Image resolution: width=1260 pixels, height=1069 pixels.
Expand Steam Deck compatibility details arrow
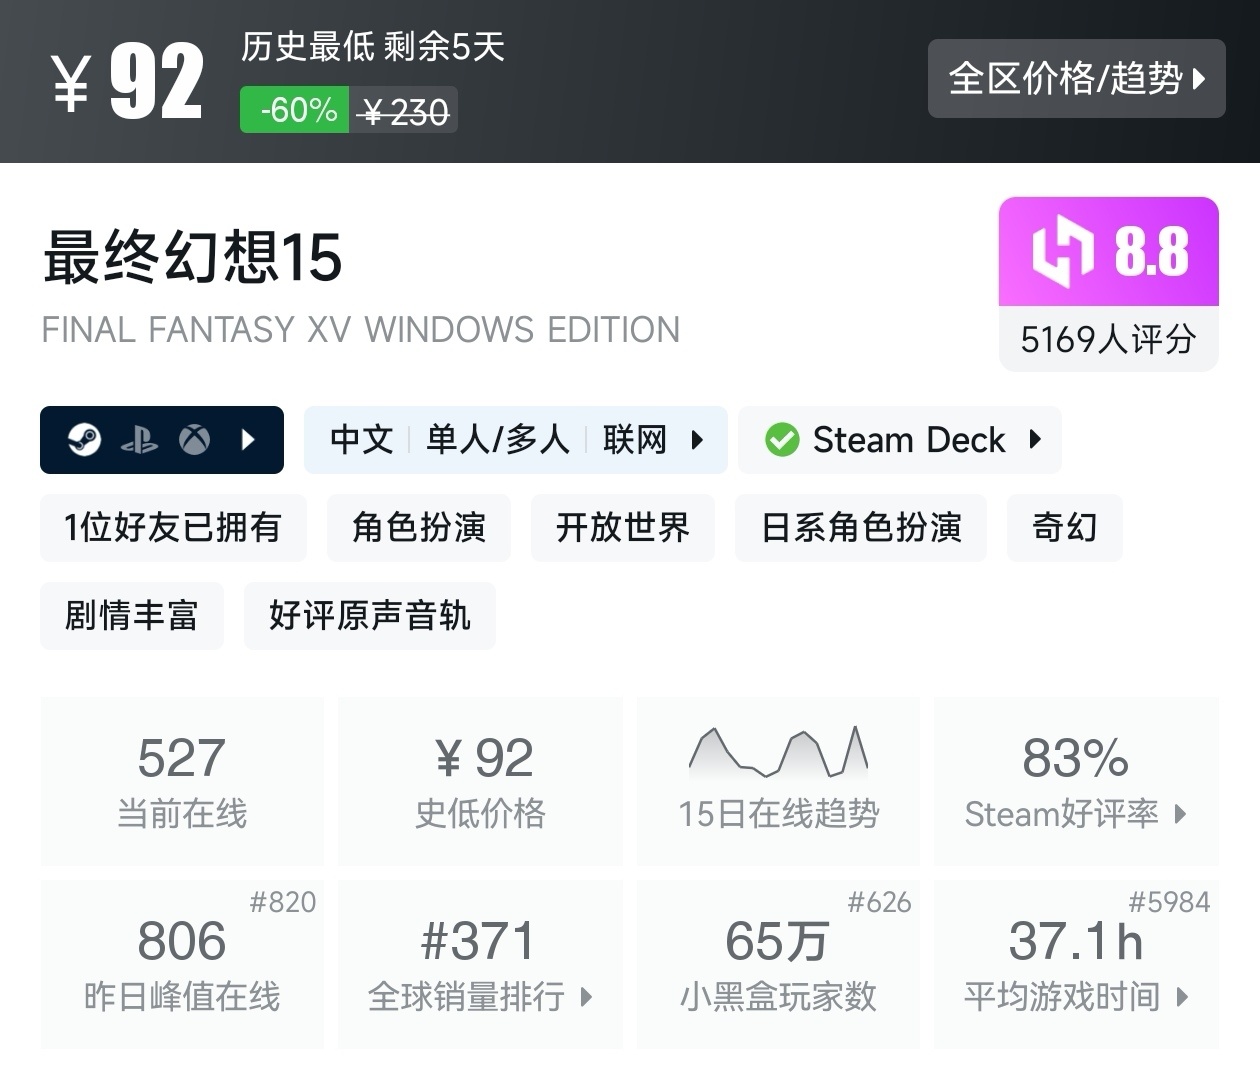1035,440
